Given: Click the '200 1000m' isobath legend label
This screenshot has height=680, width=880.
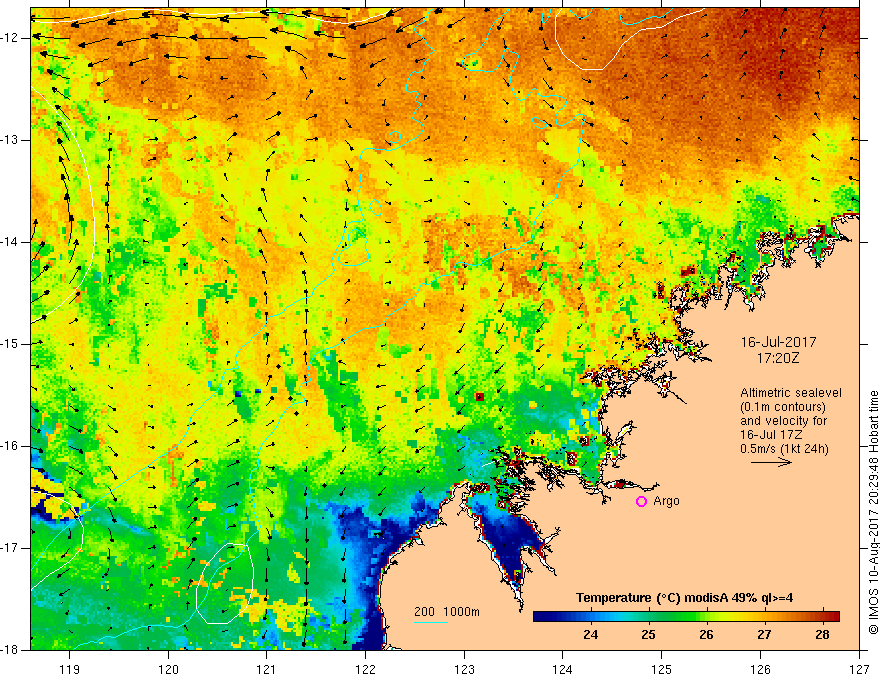Looking at the screenshot, I should click(x=447, y=612).
